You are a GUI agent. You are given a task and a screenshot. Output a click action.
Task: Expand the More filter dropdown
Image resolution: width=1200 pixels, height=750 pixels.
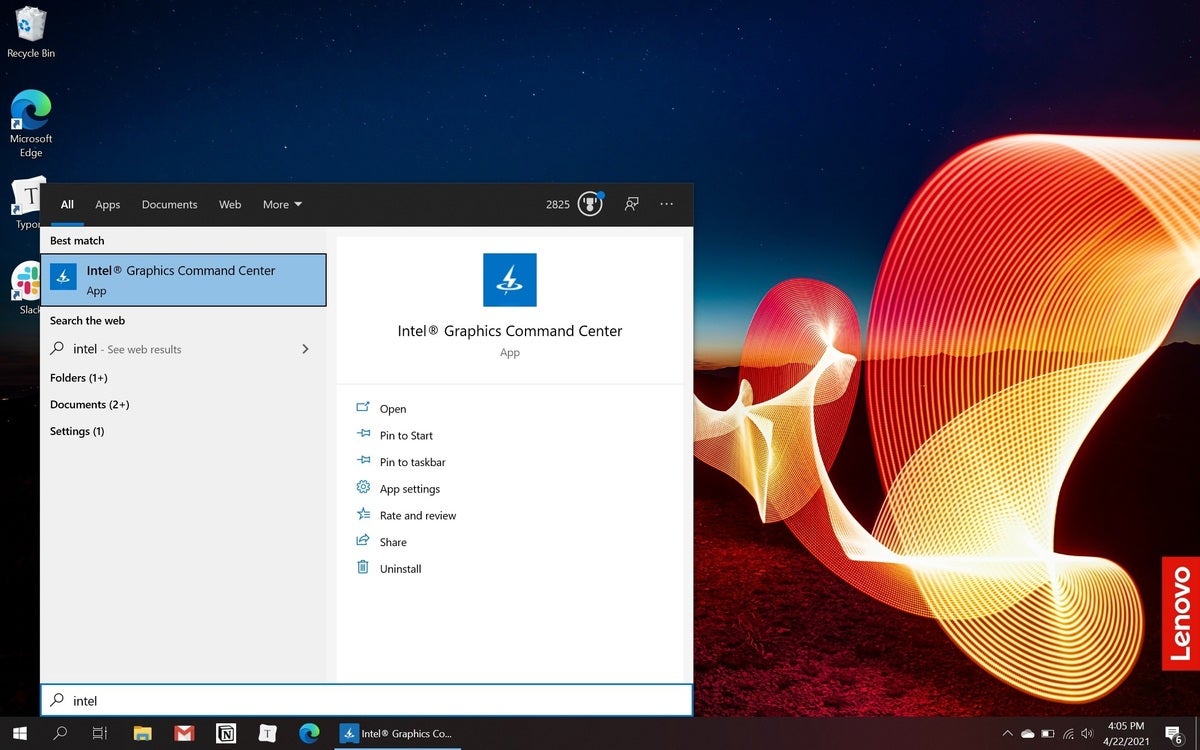point(282,204)
